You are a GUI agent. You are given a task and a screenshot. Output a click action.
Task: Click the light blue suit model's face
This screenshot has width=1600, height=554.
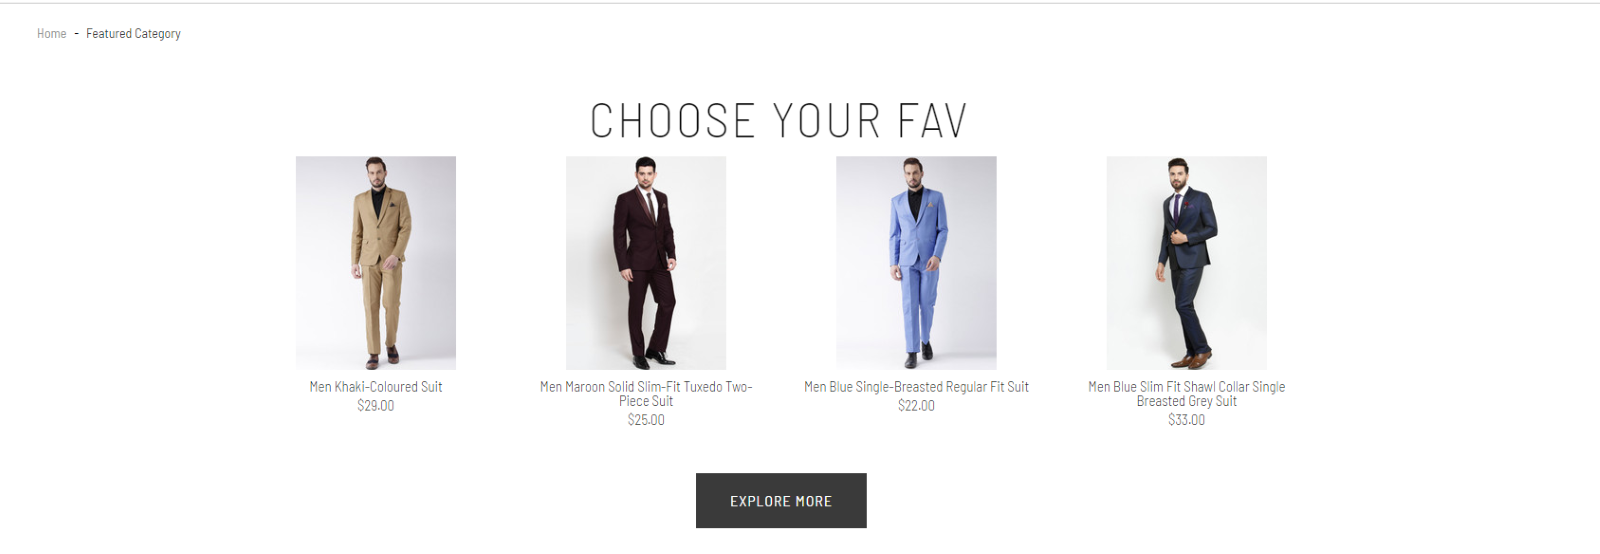(913, 169)
